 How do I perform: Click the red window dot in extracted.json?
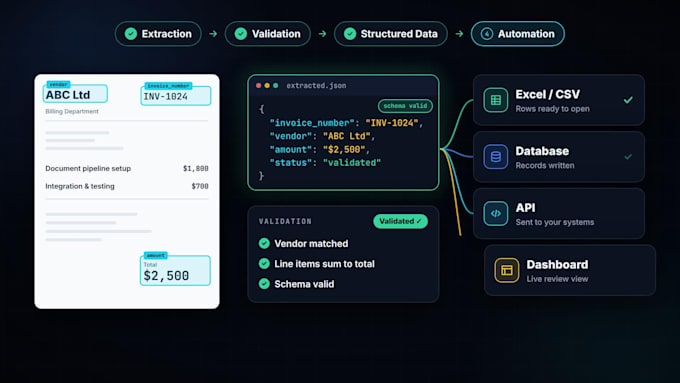(x=258, y=85)
